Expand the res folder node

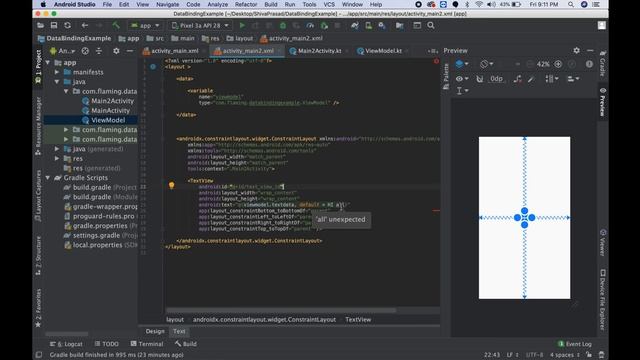(x=57, y=158)
